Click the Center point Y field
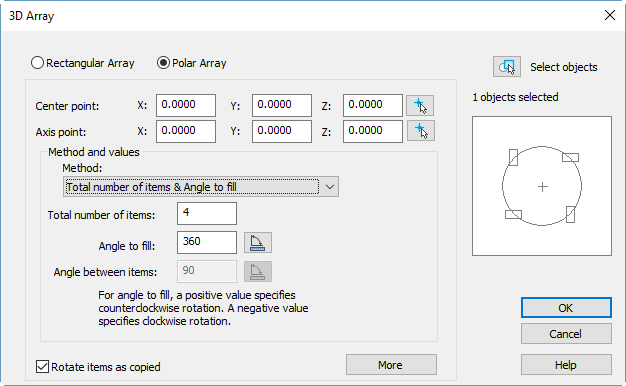The height and width of the screenshot is (386, 626). [282, 105]
